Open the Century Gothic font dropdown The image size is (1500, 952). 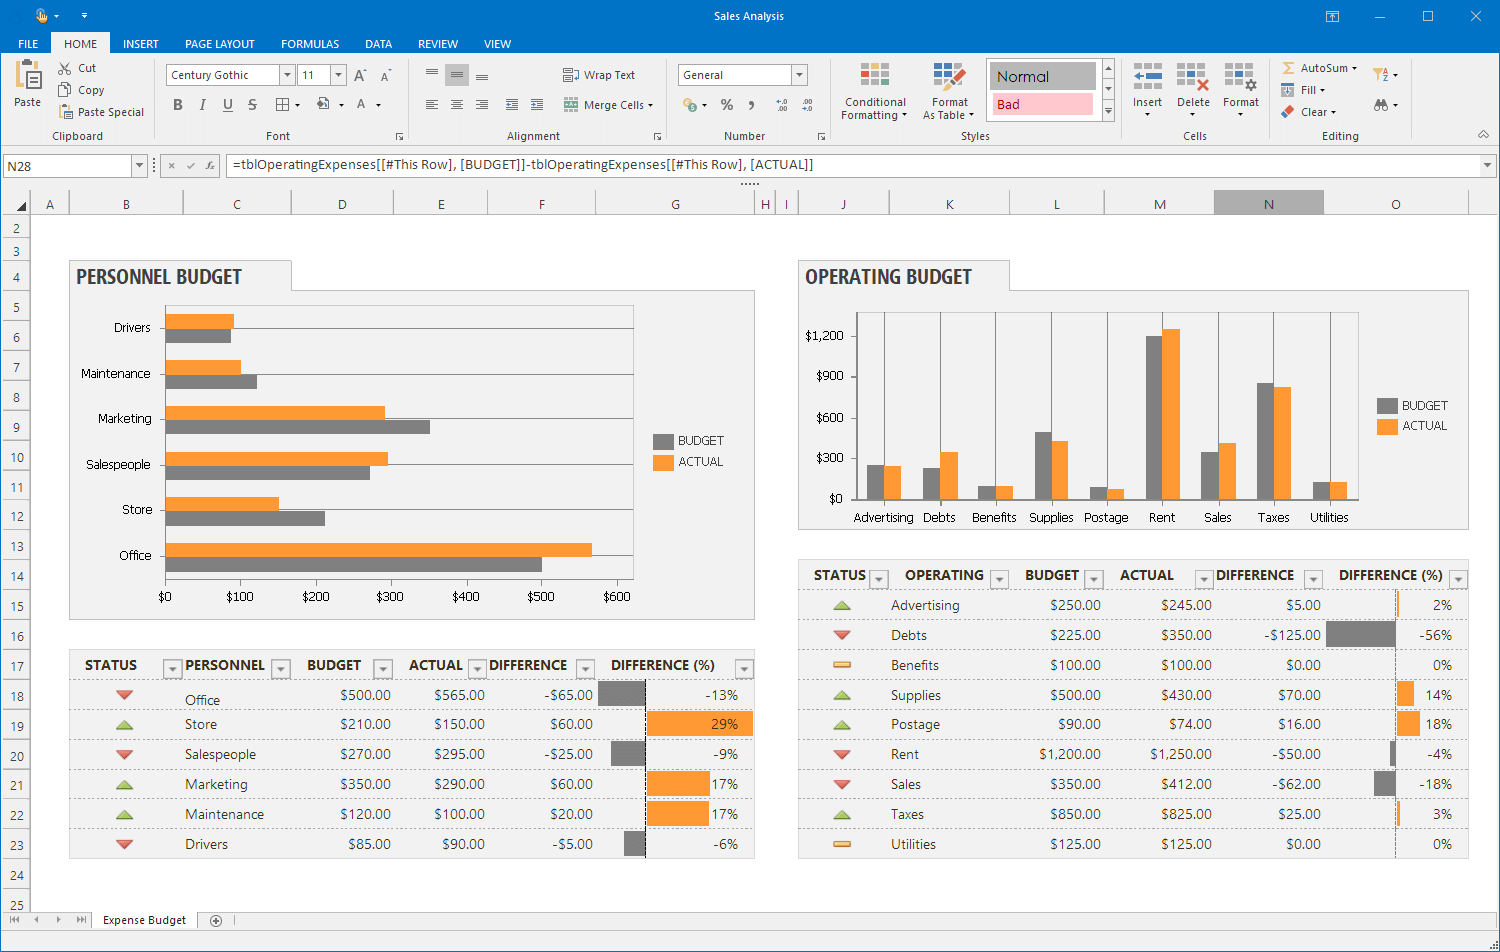(287, 75)
